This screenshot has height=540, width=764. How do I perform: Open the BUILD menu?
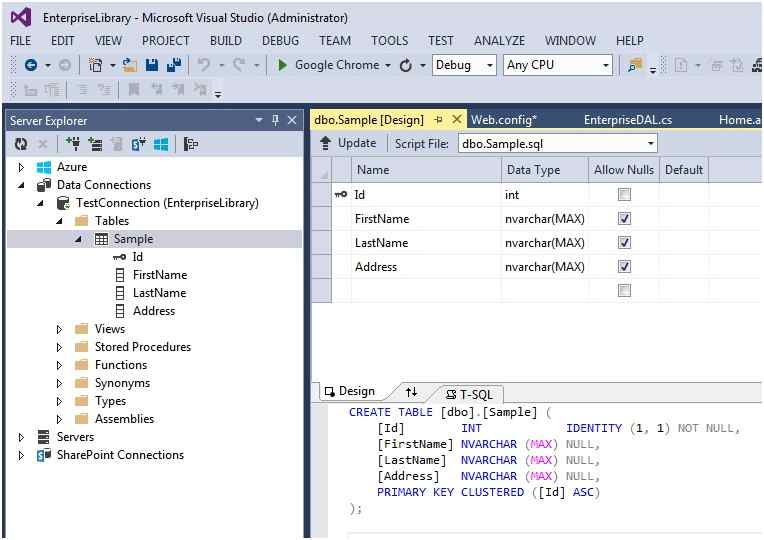click(x=225, y=41)
